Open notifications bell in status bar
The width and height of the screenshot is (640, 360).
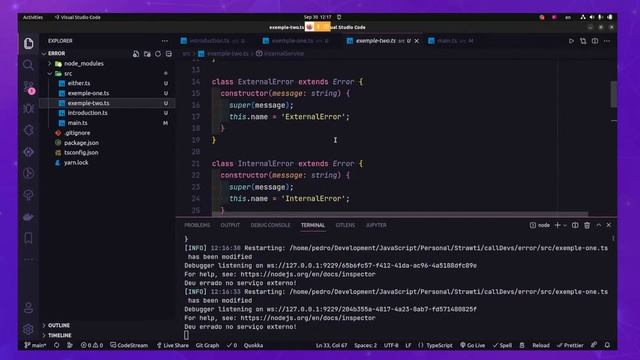coord(607,345)
